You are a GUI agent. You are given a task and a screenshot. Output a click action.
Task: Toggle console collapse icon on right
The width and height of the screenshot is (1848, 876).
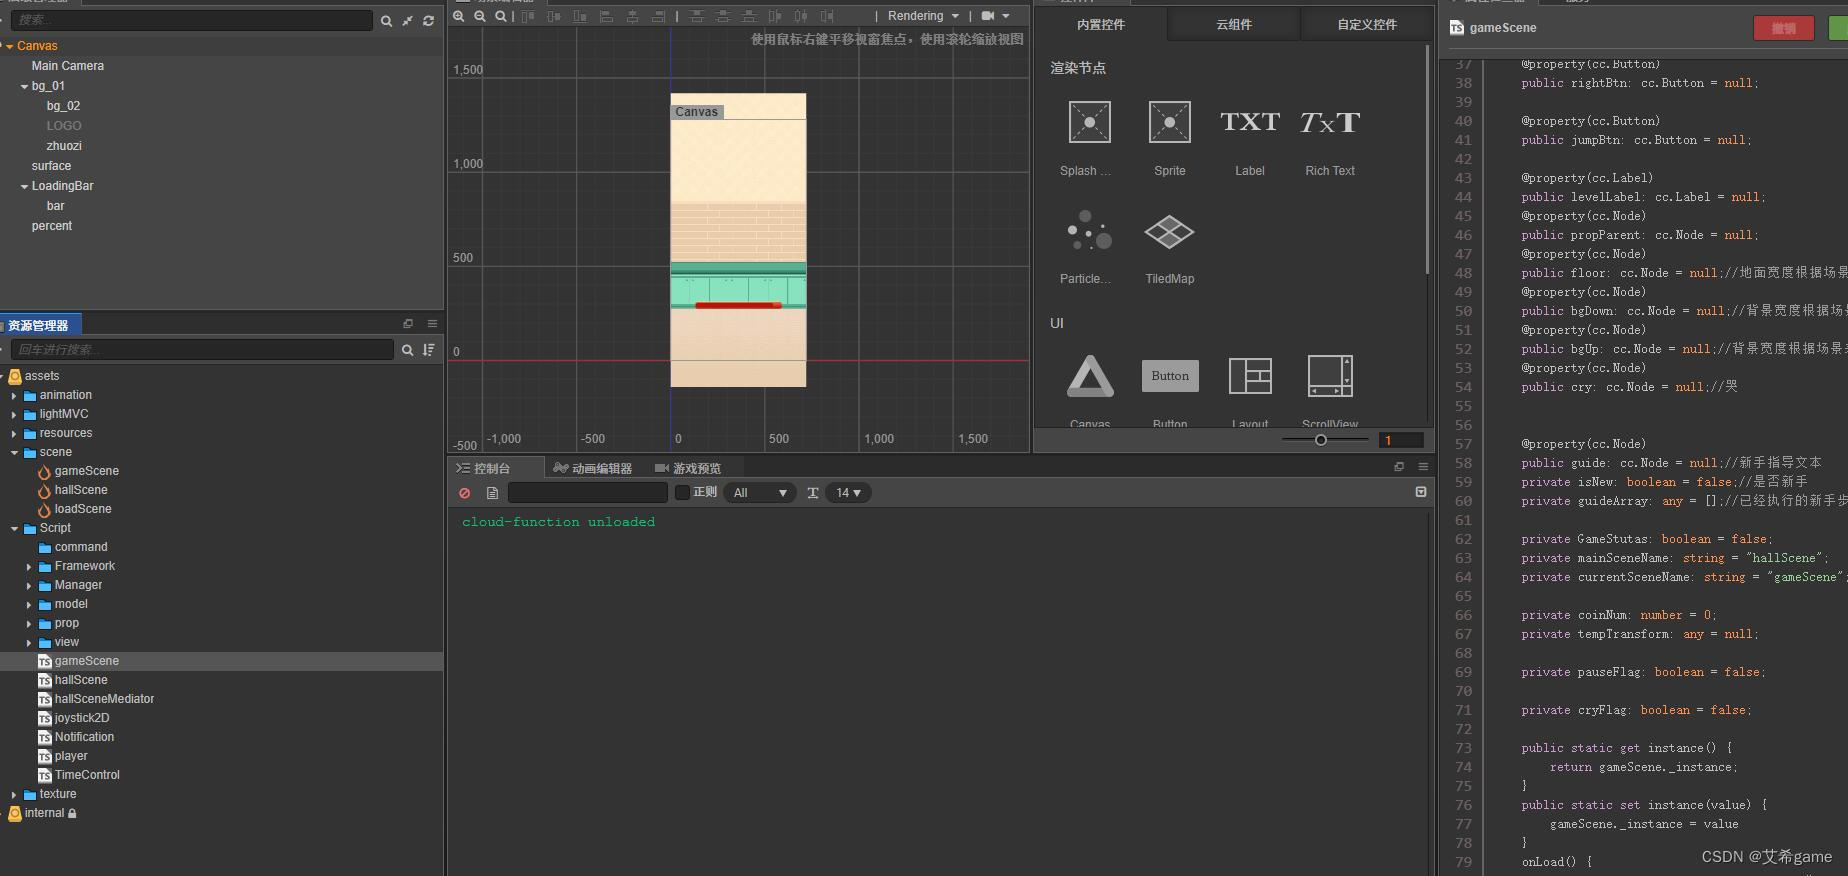[1421, 492]
